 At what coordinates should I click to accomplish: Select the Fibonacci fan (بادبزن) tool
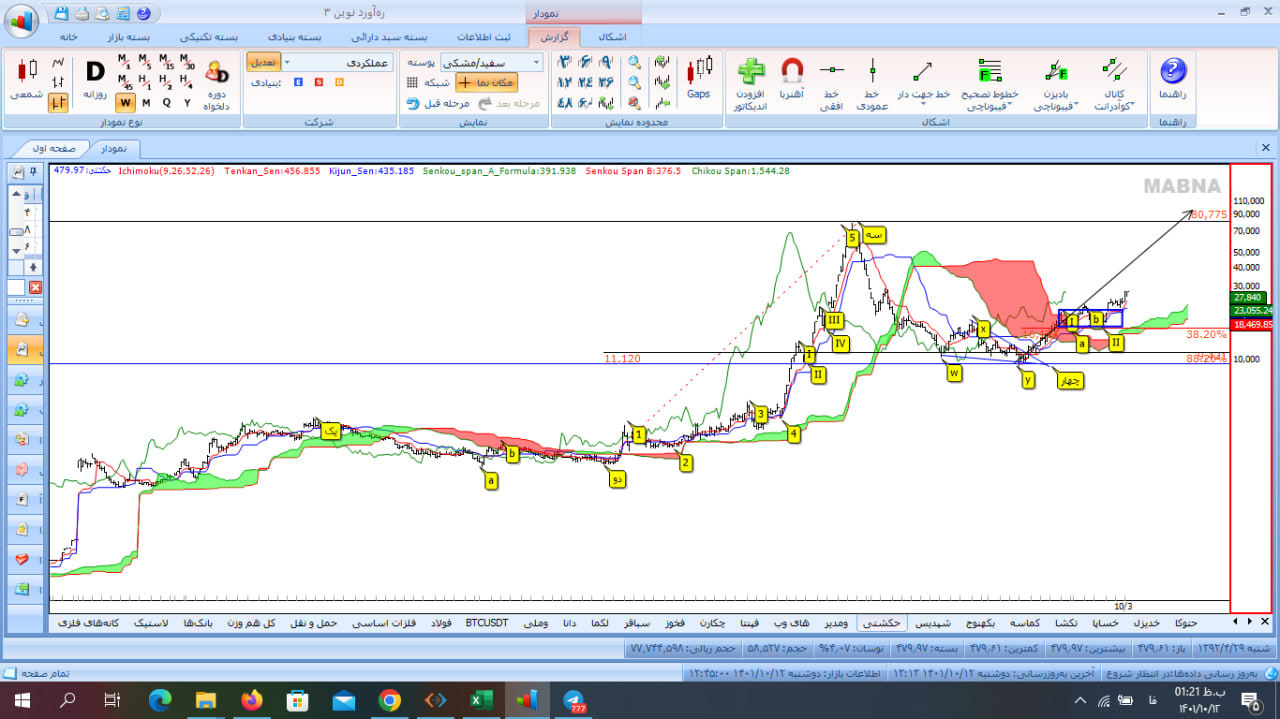pos(1056,82)
